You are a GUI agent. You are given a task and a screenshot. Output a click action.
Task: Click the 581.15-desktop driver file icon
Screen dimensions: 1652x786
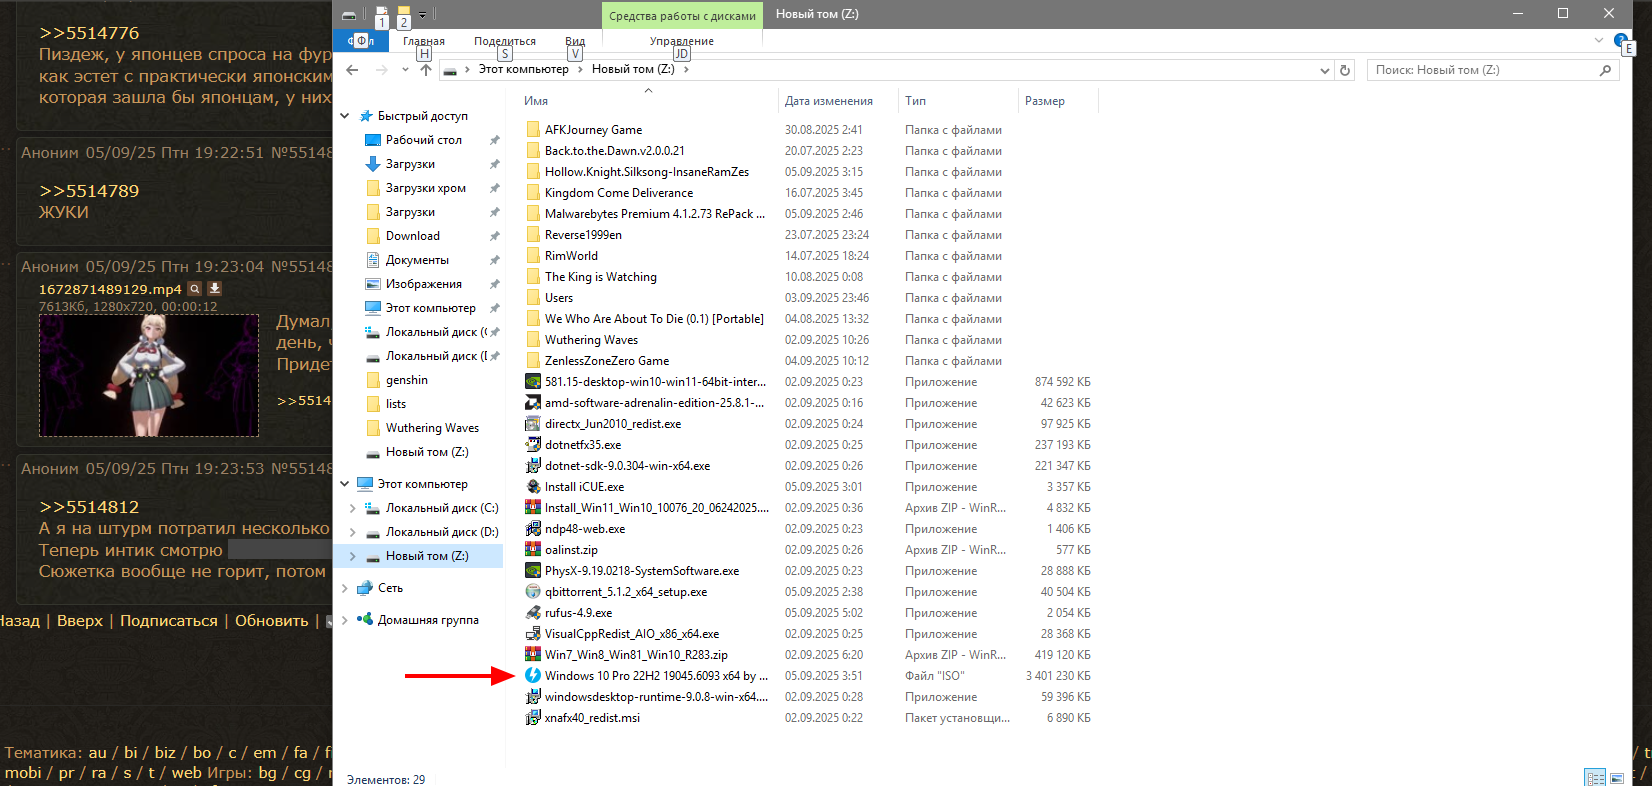point(533,382)
